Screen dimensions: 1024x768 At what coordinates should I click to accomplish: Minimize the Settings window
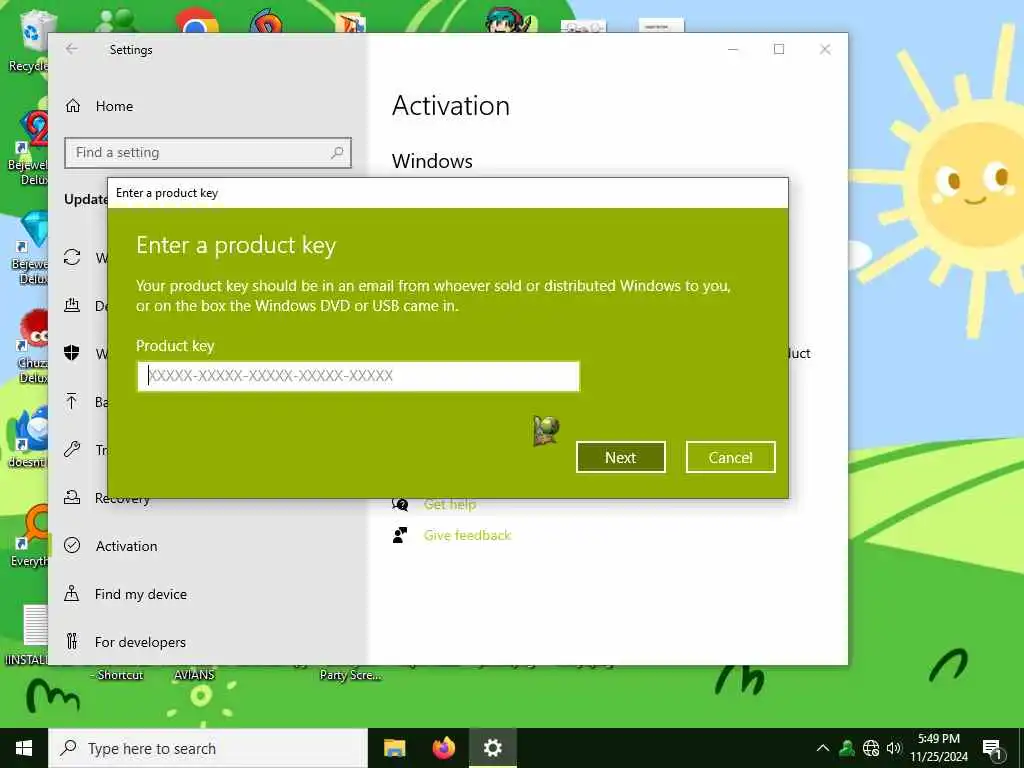tap(733, 50)
